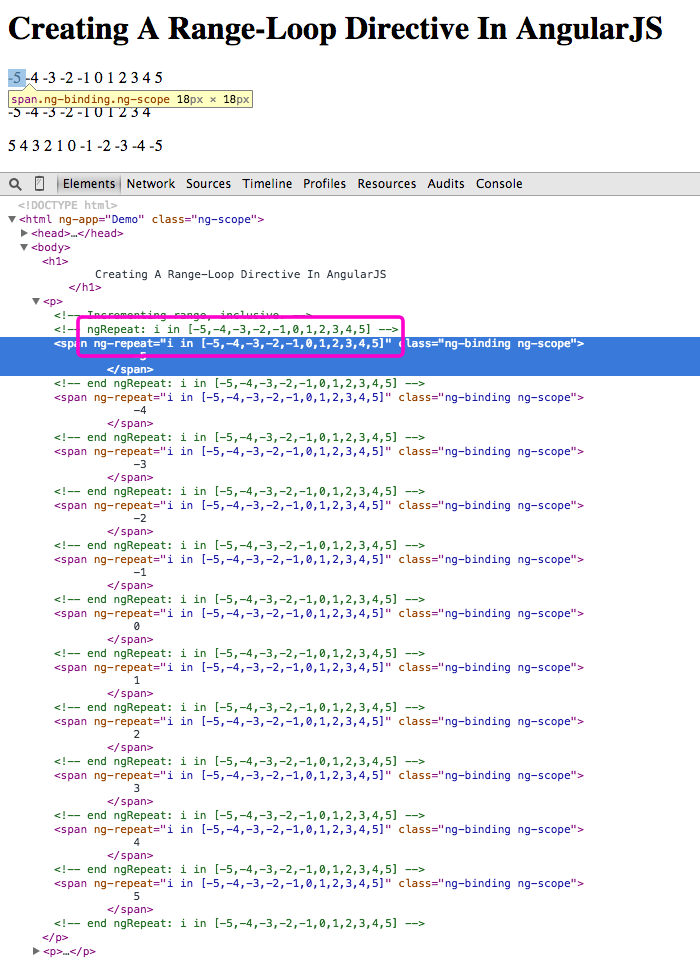Collapse the body node triangle

pos(24,247)
